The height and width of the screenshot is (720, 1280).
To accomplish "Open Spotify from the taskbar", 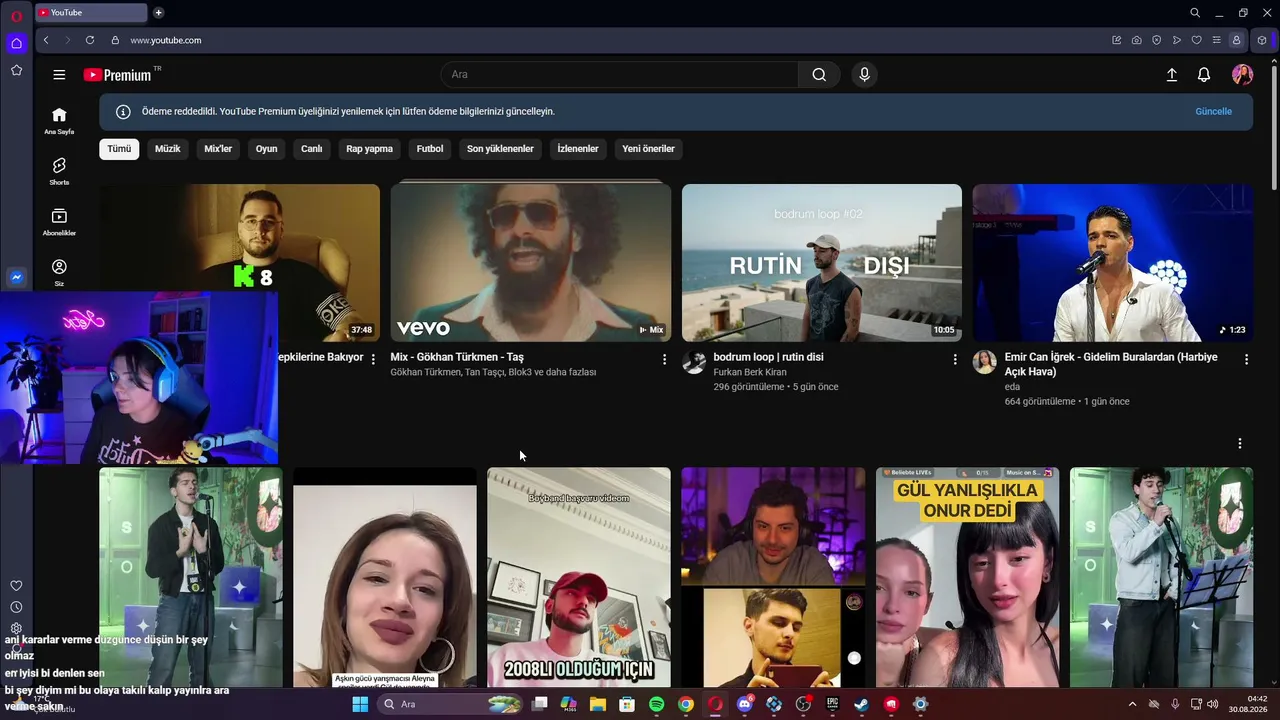I will [656, 704].
